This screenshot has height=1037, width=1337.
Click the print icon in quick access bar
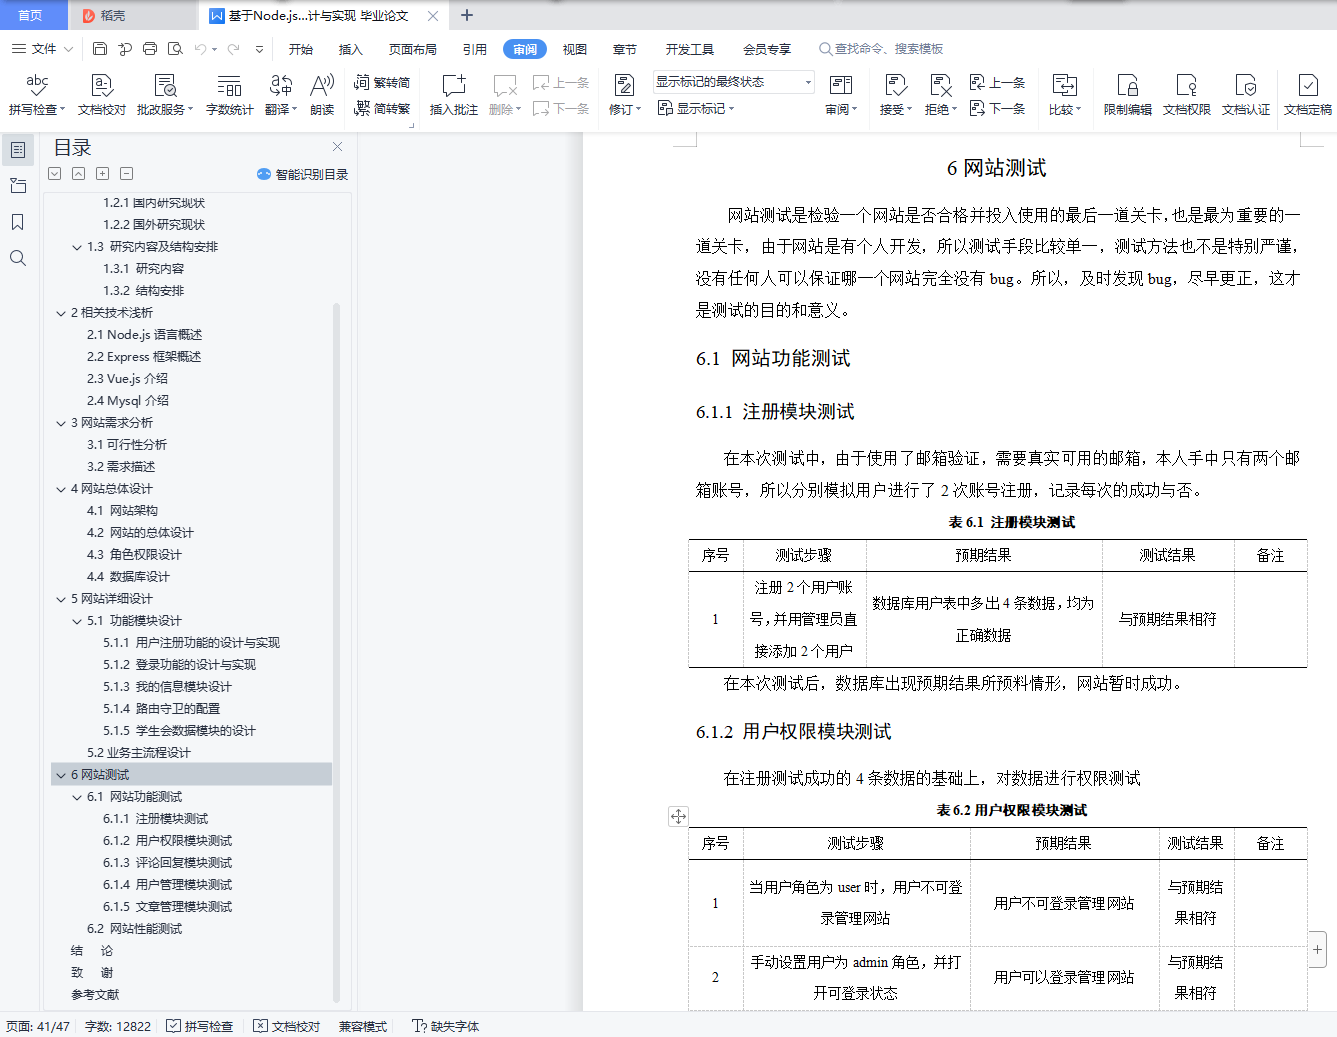click(x=150, y=48)
